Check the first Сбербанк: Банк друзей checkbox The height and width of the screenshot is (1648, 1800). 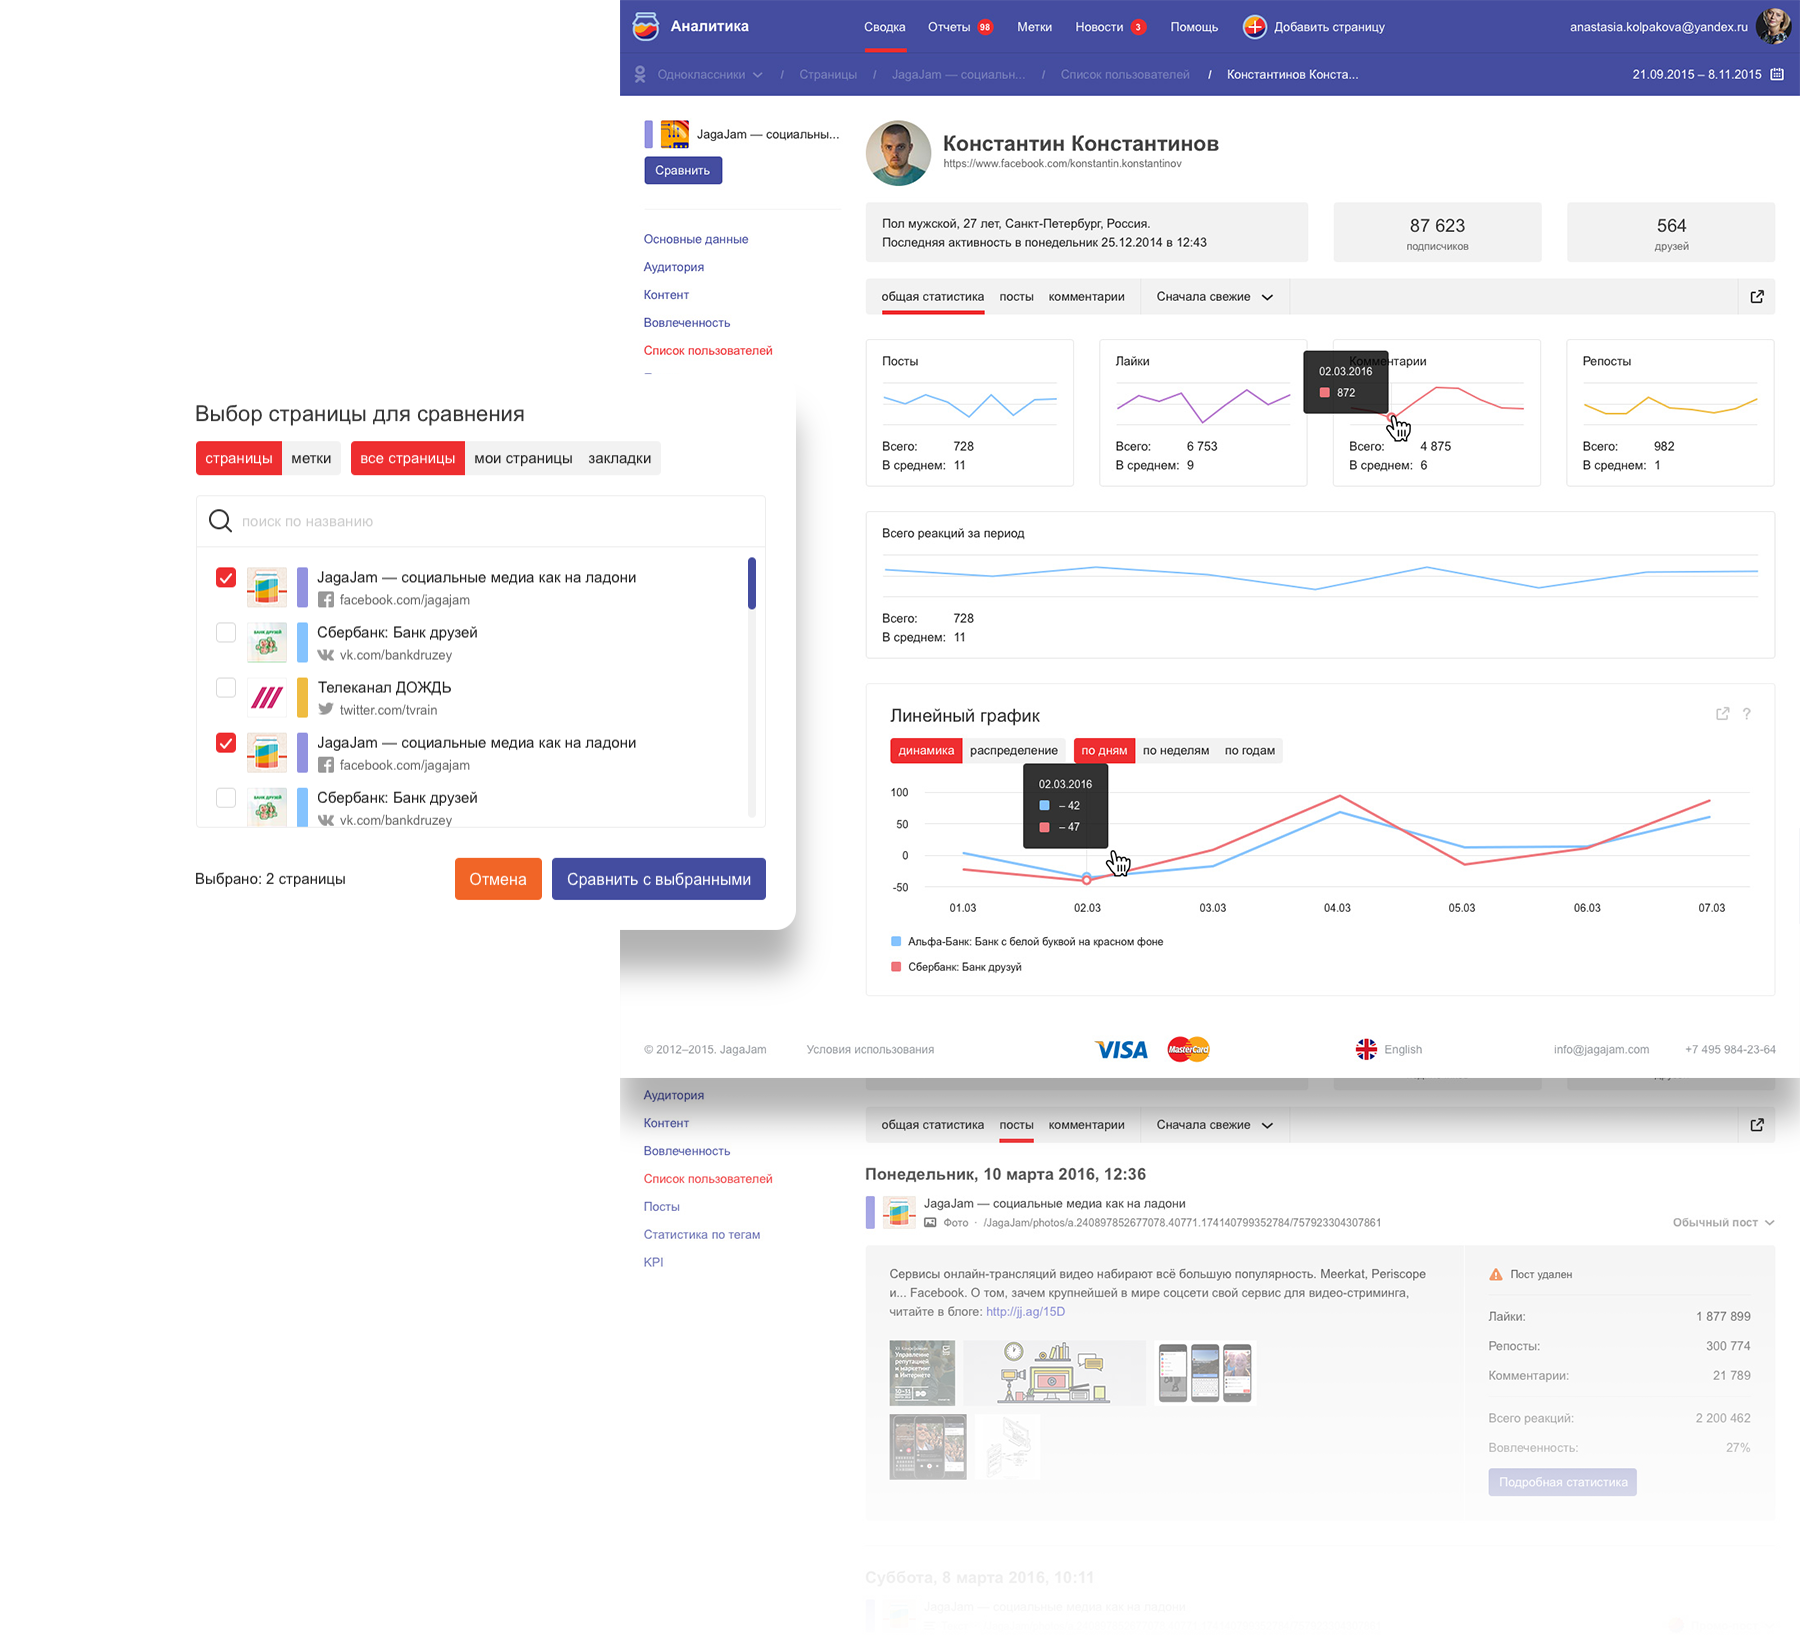226,633
